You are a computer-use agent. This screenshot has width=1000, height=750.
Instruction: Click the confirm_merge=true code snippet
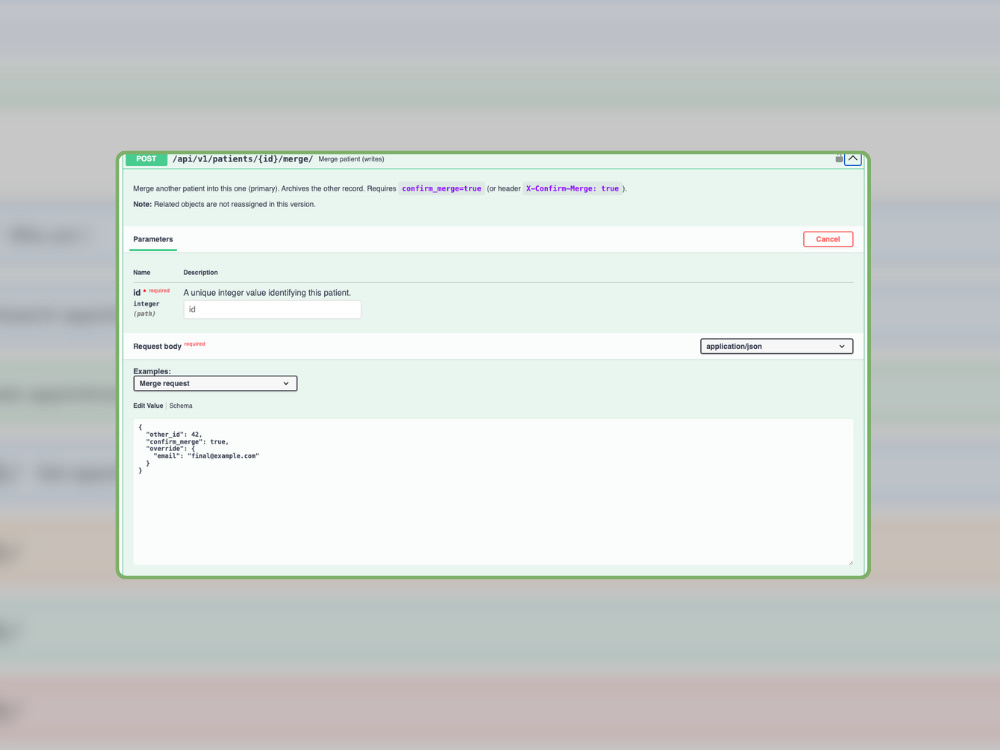pyautogui.click(x=441, y=189)
